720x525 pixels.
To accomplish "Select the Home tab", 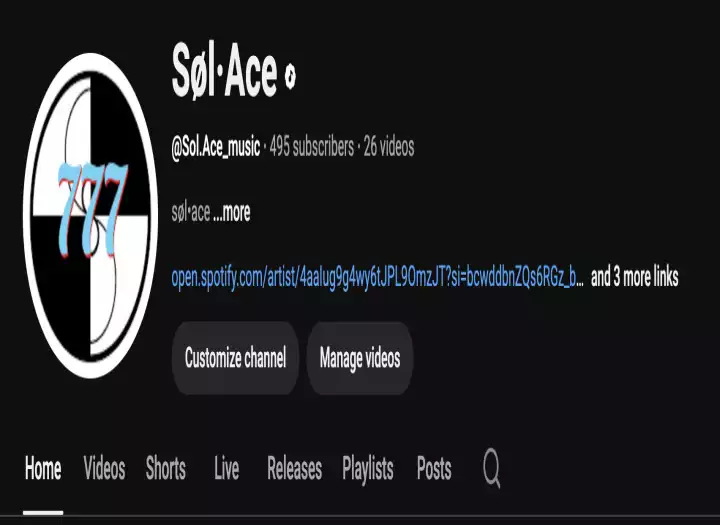I will point(43,469).
